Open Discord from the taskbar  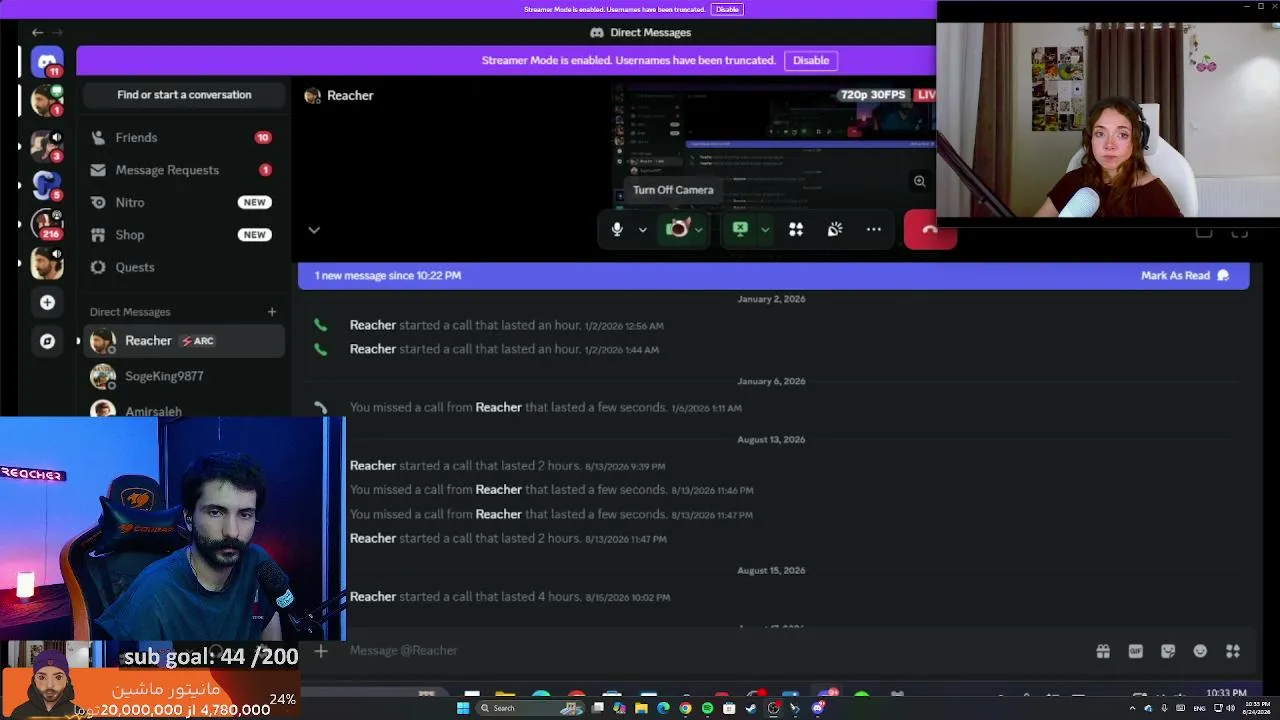pyautogui.click(x=818, y=708)
